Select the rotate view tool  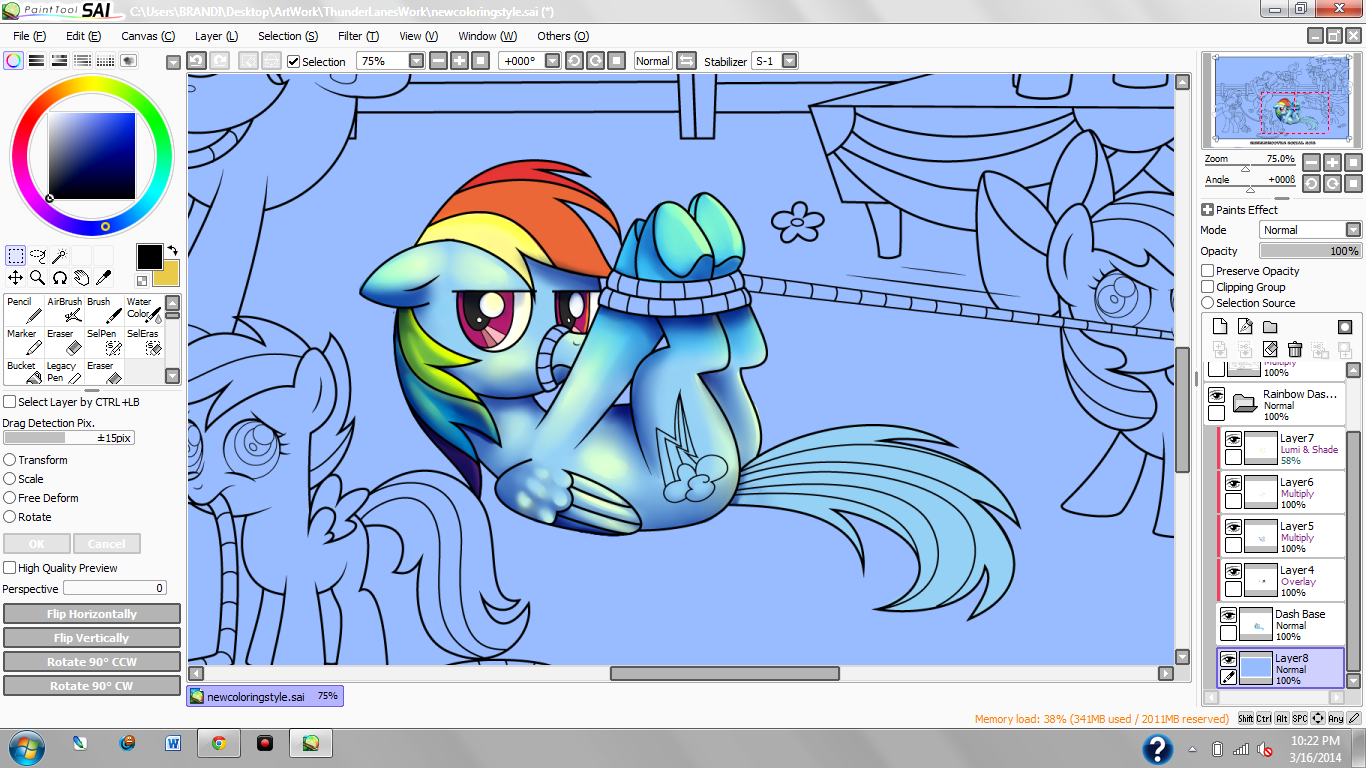(59, 278)
